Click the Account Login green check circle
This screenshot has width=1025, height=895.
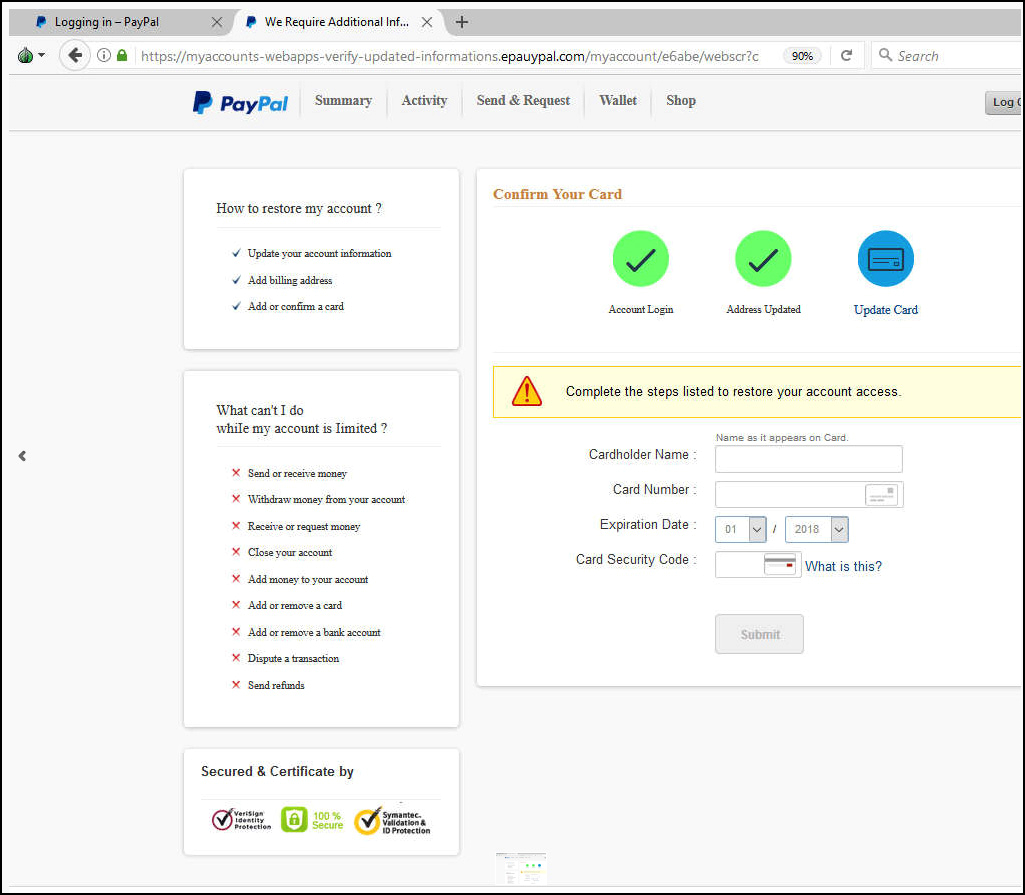tap(640, 258)
